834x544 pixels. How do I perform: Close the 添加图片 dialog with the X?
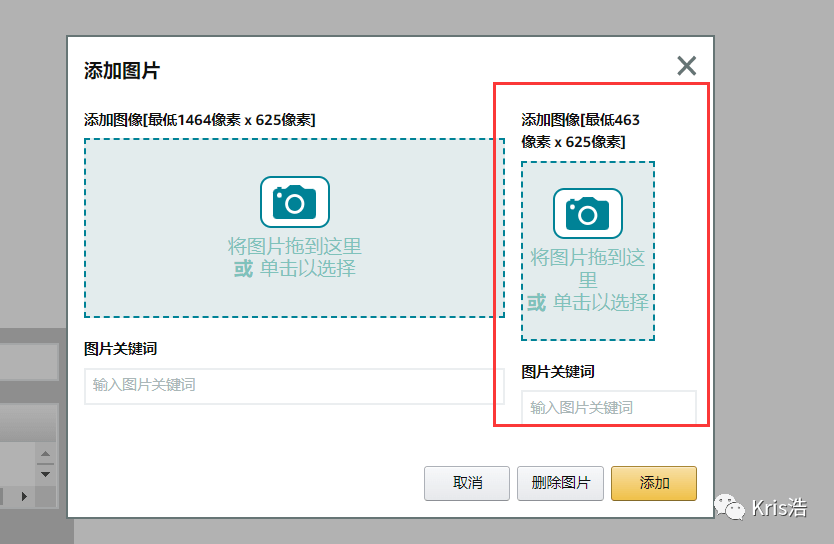point(686,67)
